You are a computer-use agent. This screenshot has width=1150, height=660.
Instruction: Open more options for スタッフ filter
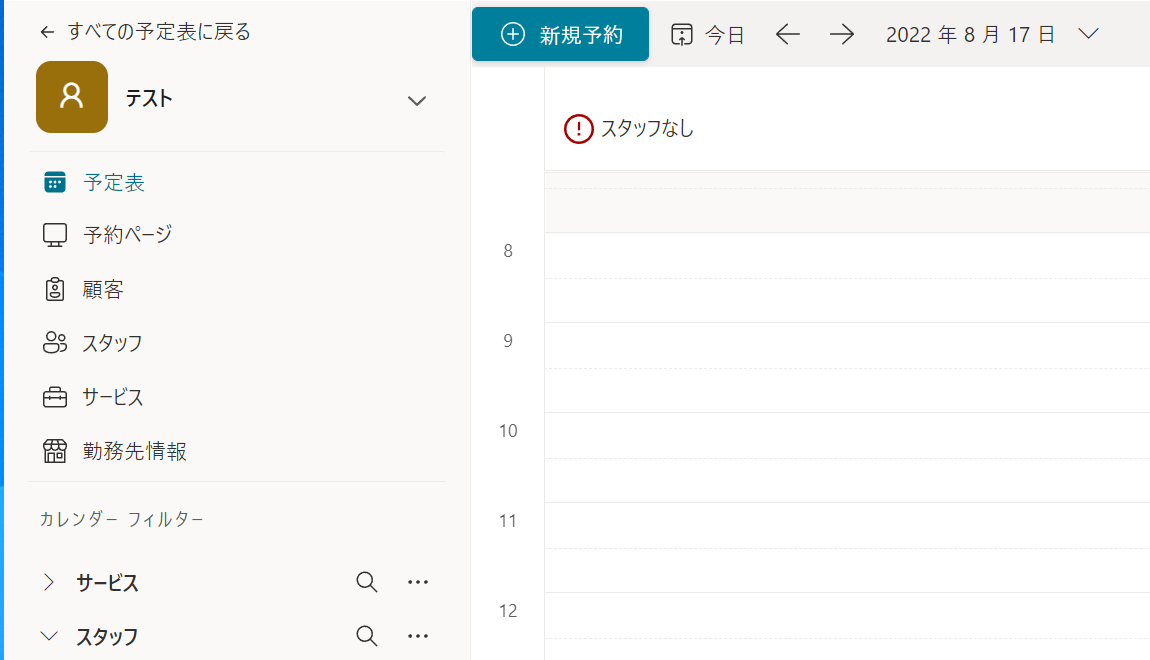click(418, 636)
